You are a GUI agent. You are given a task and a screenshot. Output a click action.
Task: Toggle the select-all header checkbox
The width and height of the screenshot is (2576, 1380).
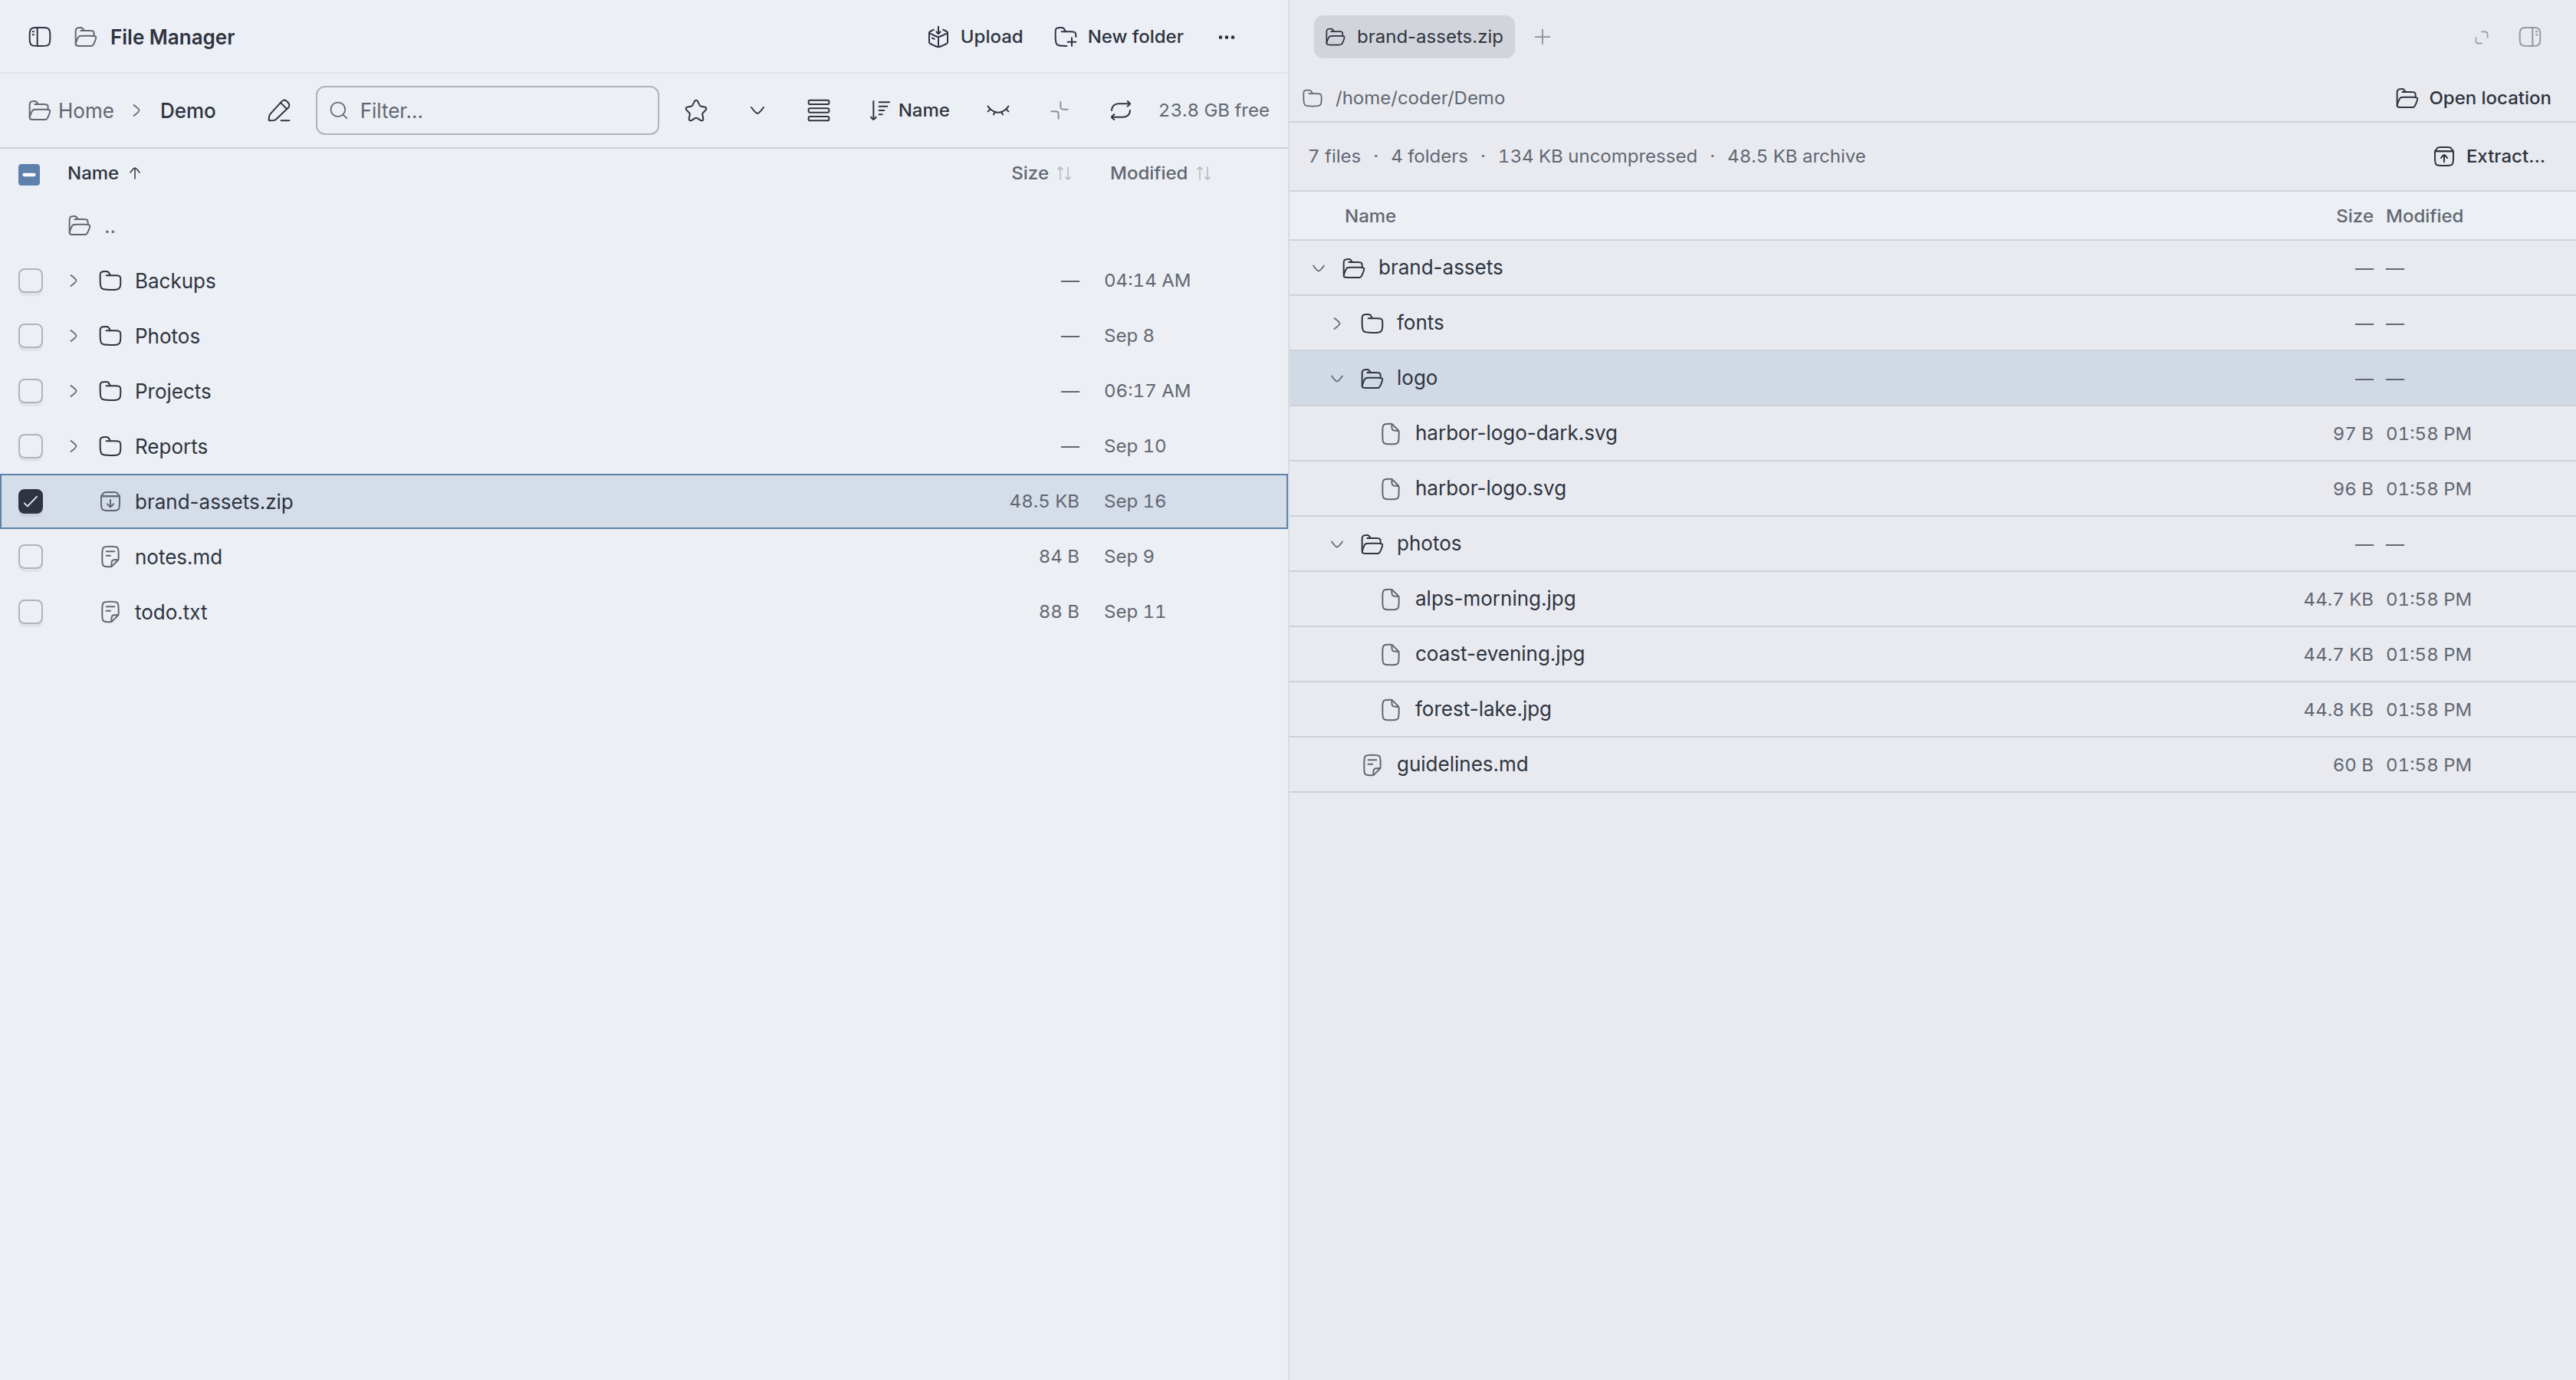(30, 174)
